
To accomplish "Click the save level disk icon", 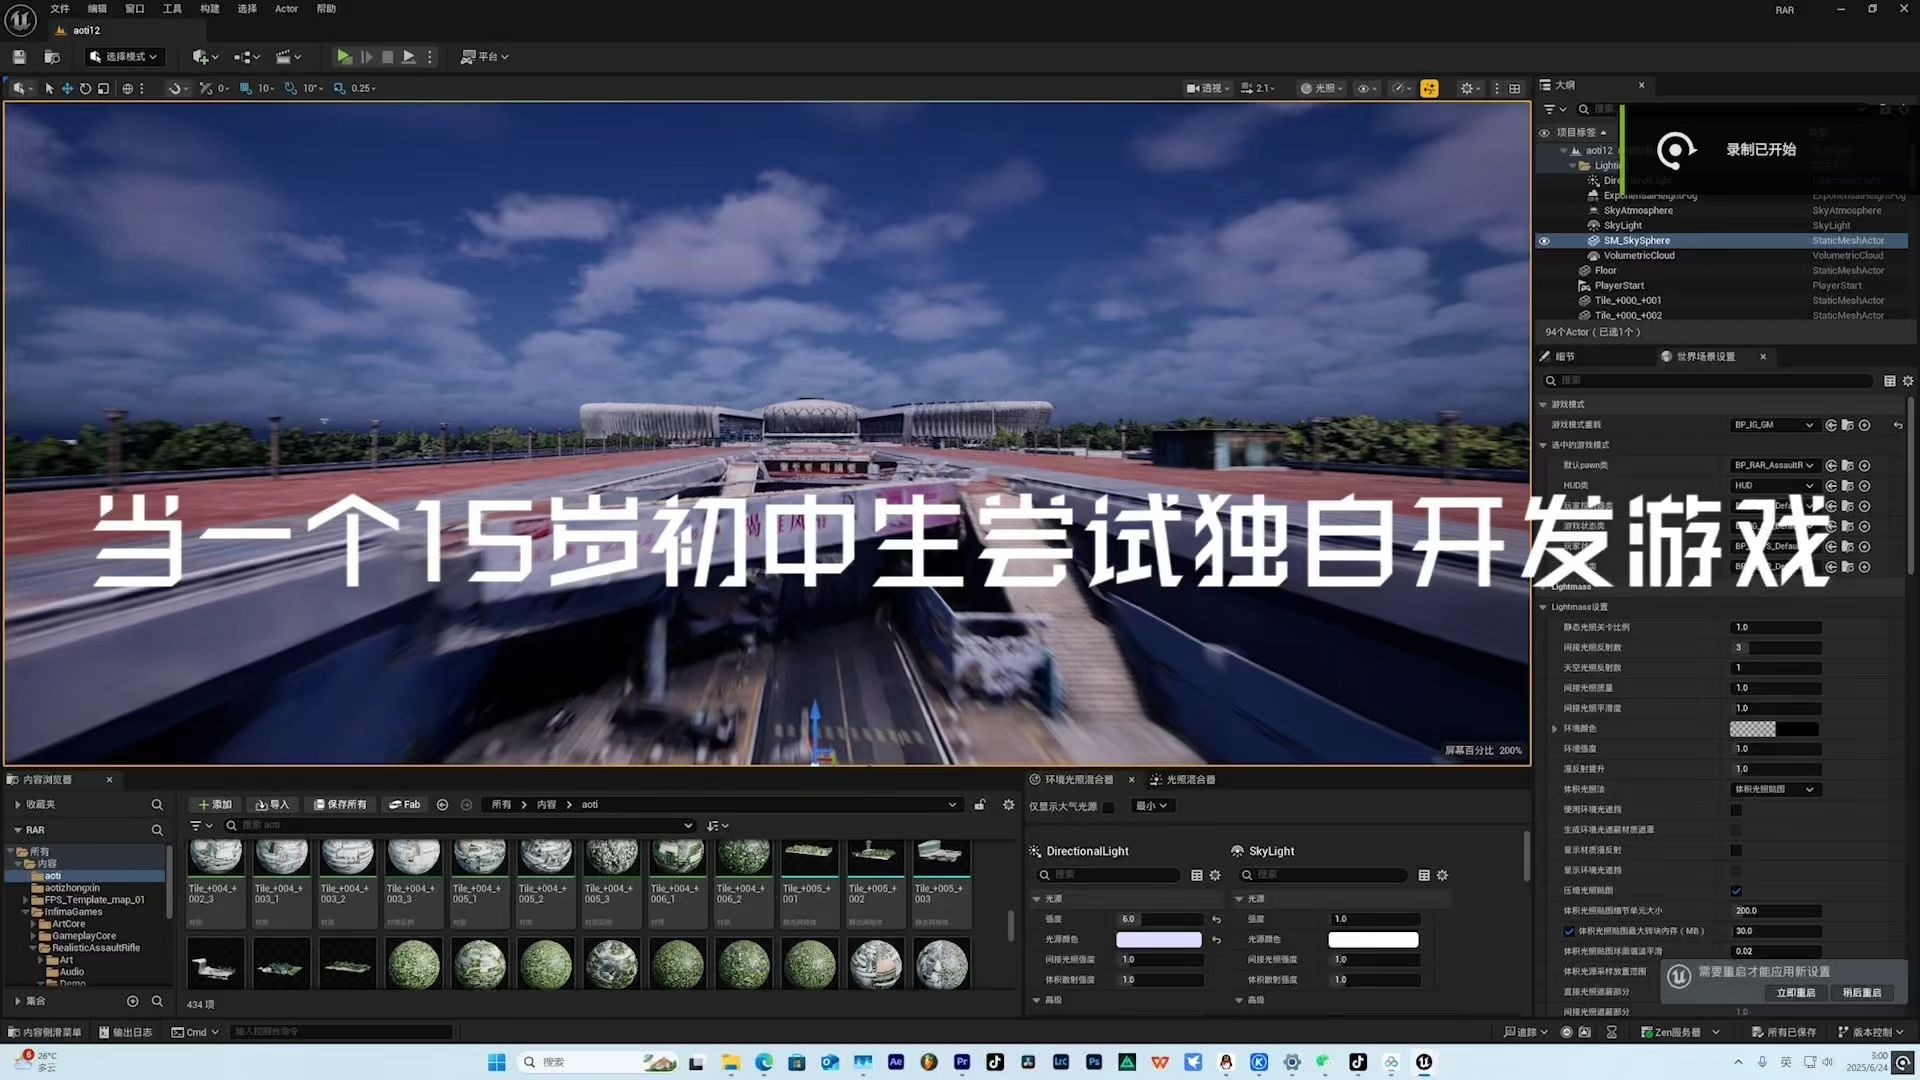I will (x=19, y=57).
